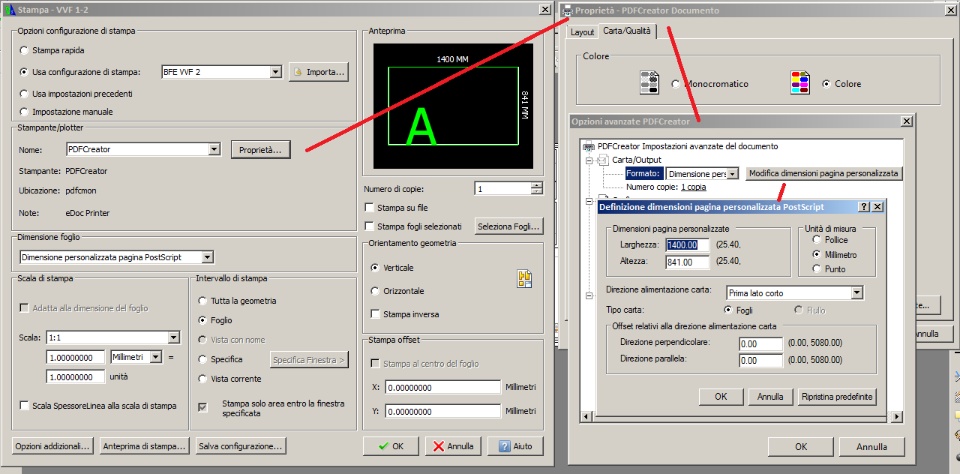This screenshot has height=474, width=960.
Task: Enable Stampa su file checkbox
Action: pos(369,208)
